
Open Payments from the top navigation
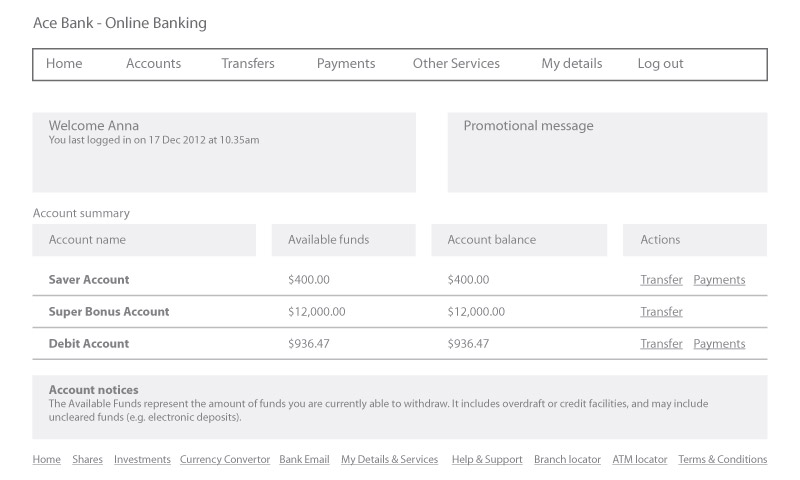click(x=346, y=64)
